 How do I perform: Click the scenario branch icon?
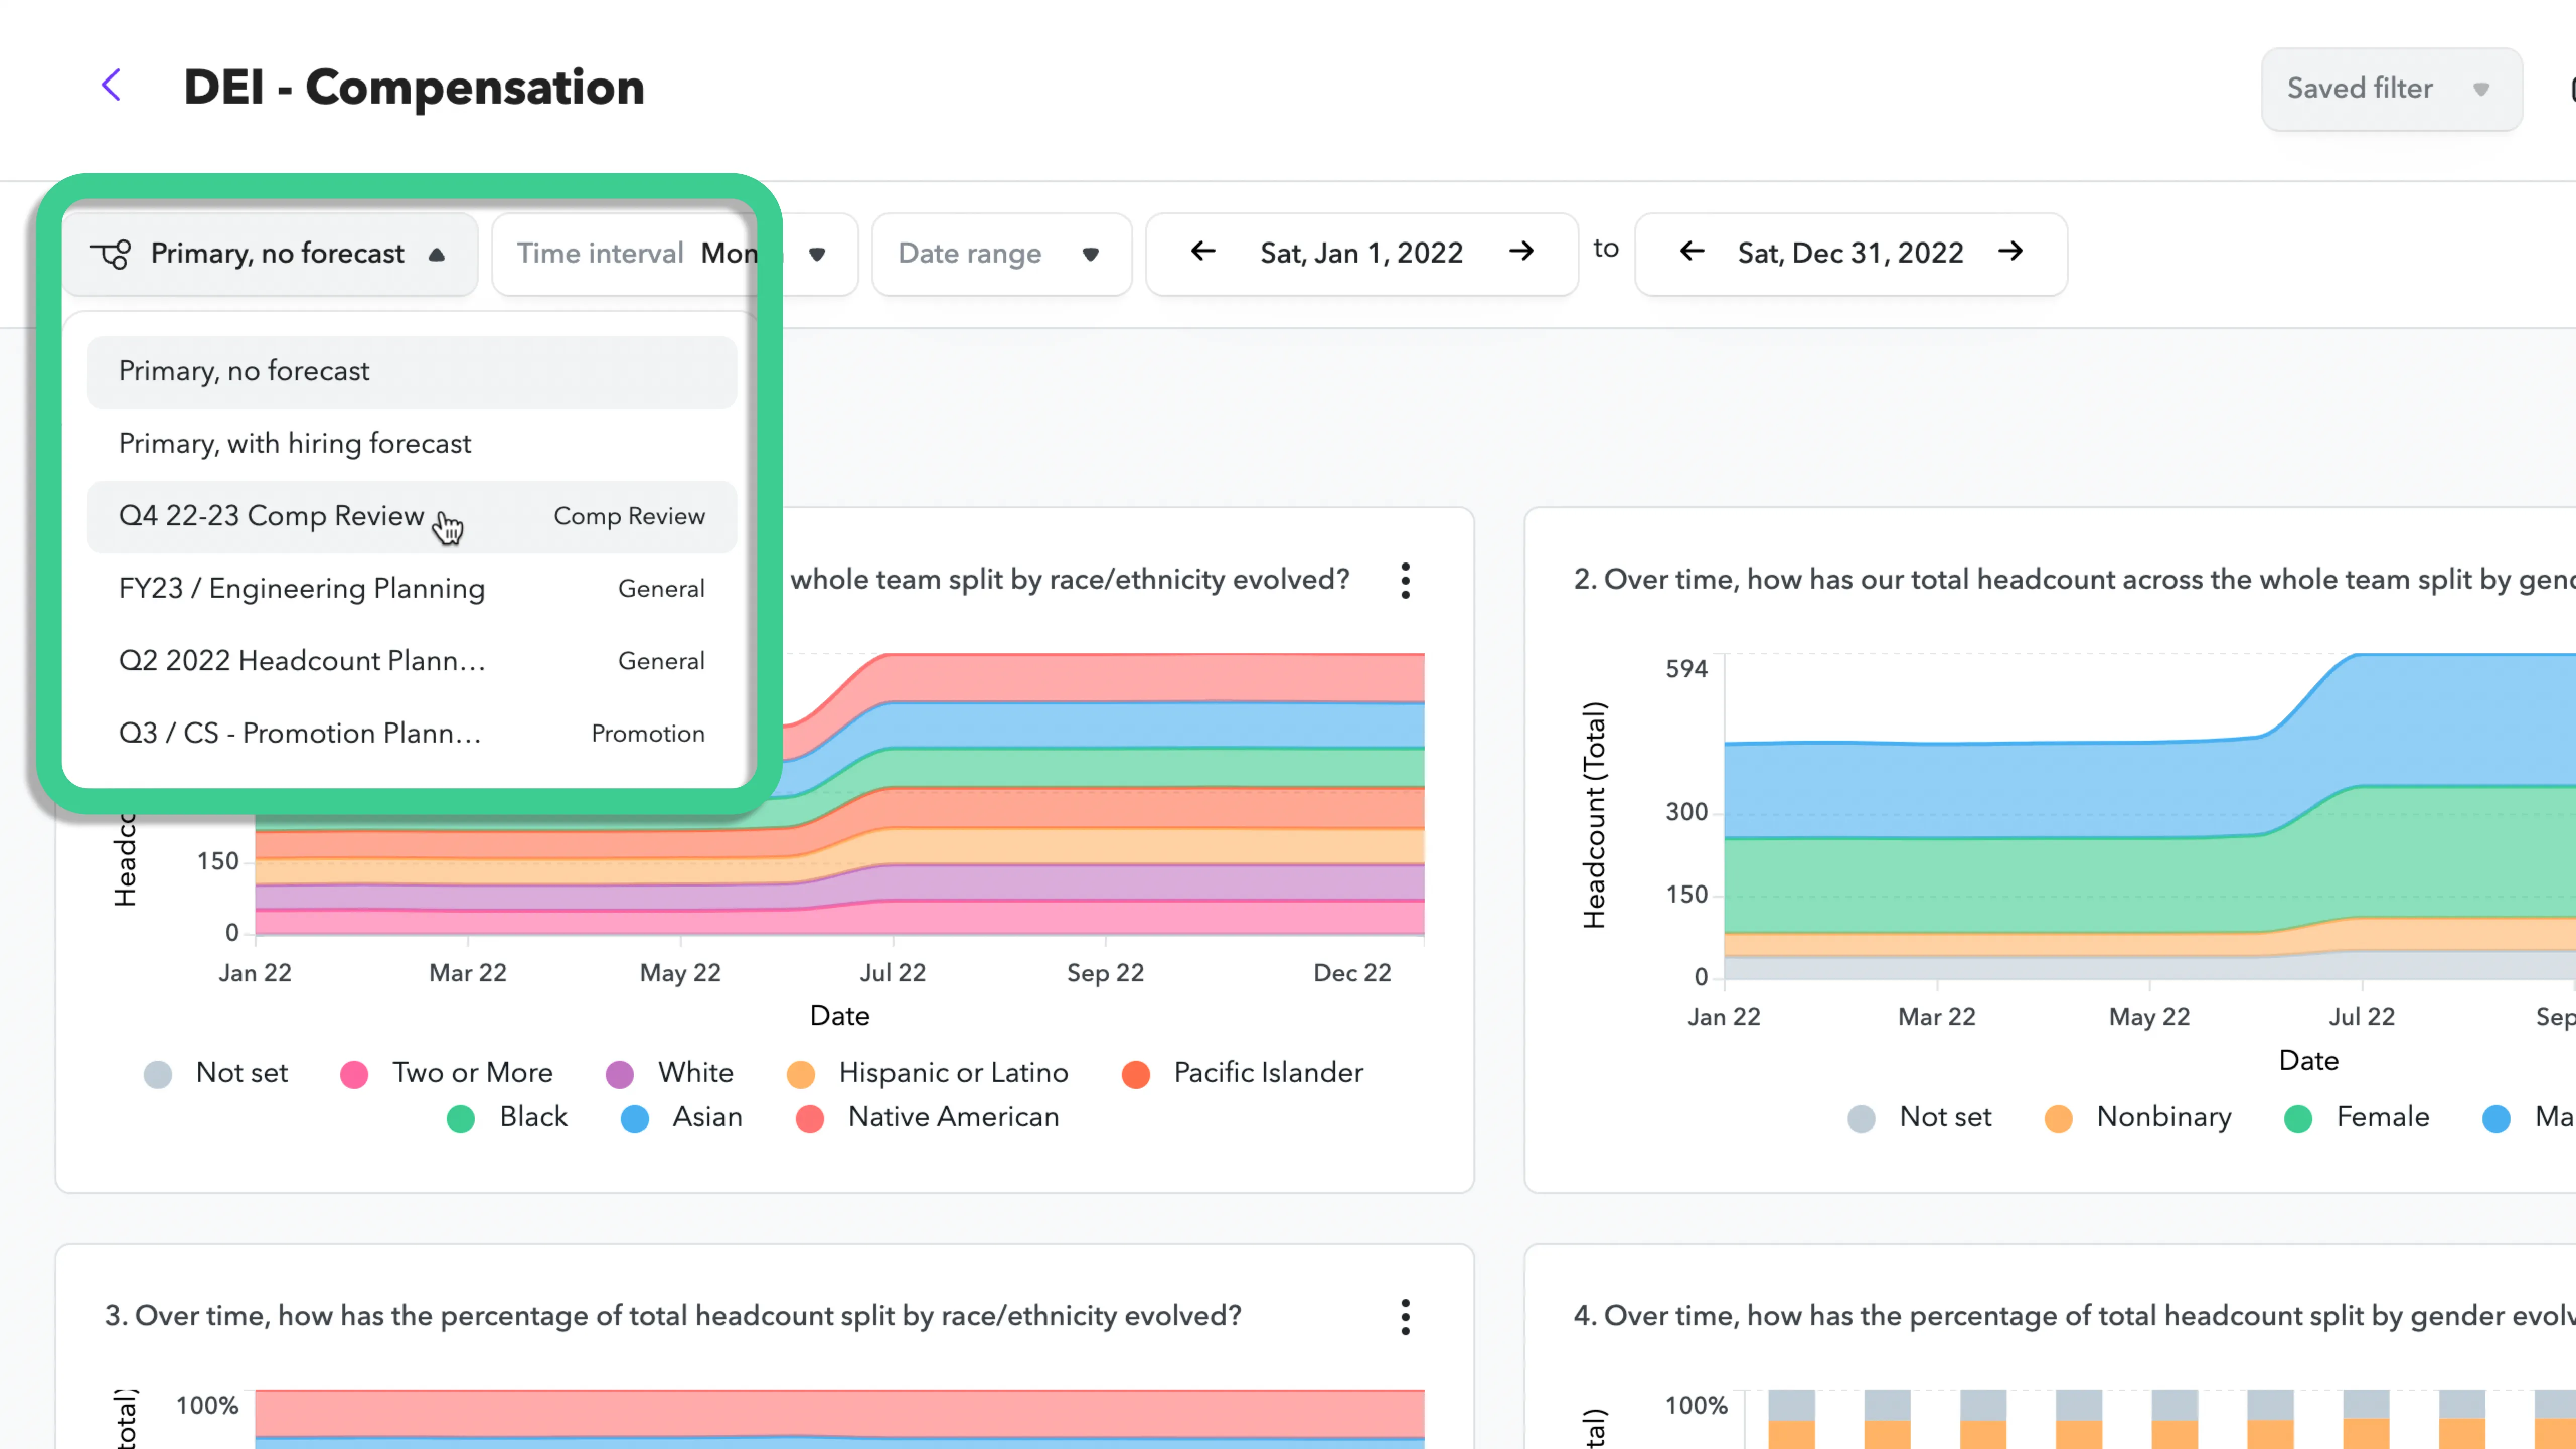(x=110, y=254)
